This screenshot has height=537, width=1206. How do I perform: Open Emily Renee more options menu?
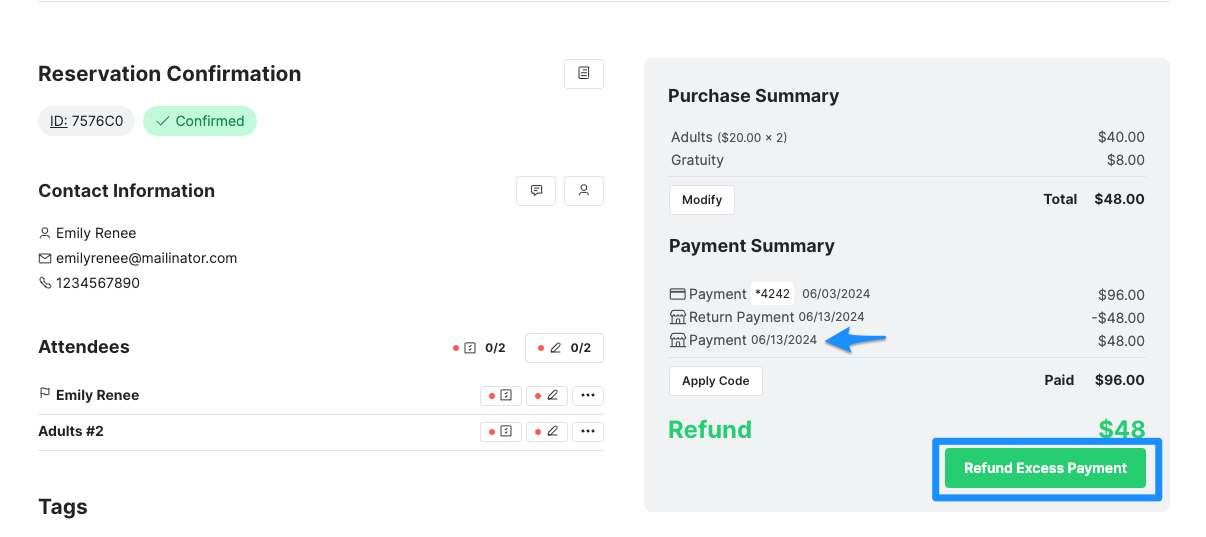tap(588, 396)
